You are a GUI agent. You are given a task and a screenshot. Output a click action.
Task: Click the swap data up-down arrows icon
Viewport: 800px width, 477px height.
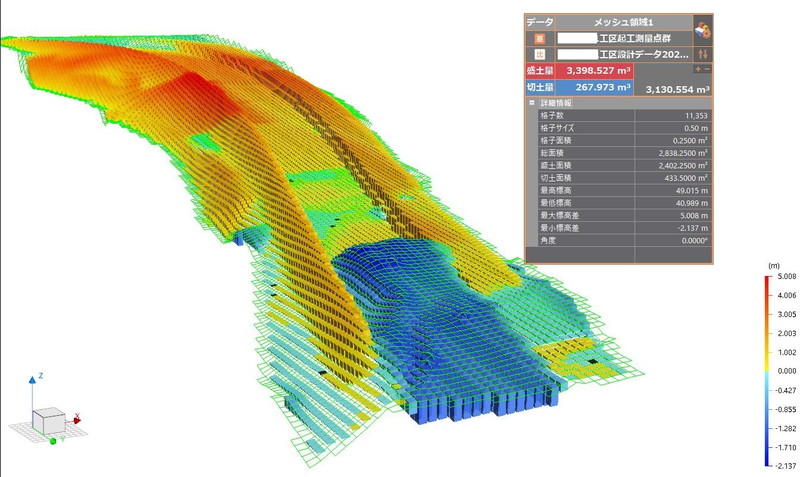[x=702, y=53]
